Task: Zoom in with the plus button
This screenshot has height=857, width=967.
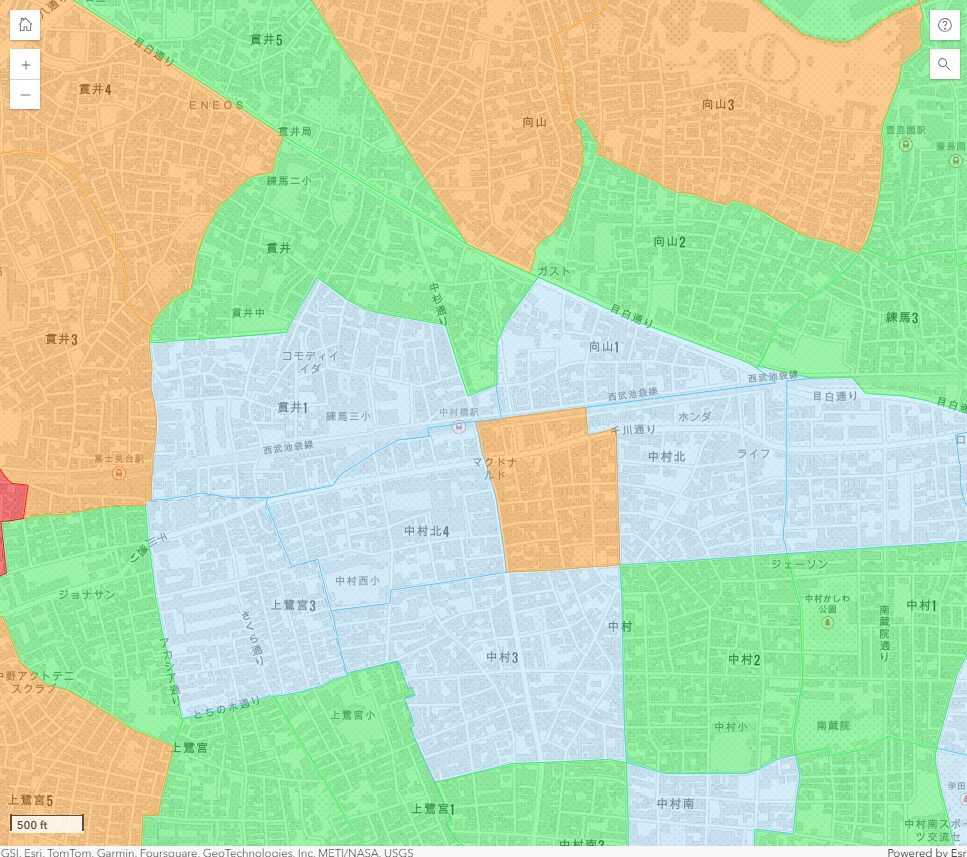Action: pyautogui.click(x=25, y=65)
